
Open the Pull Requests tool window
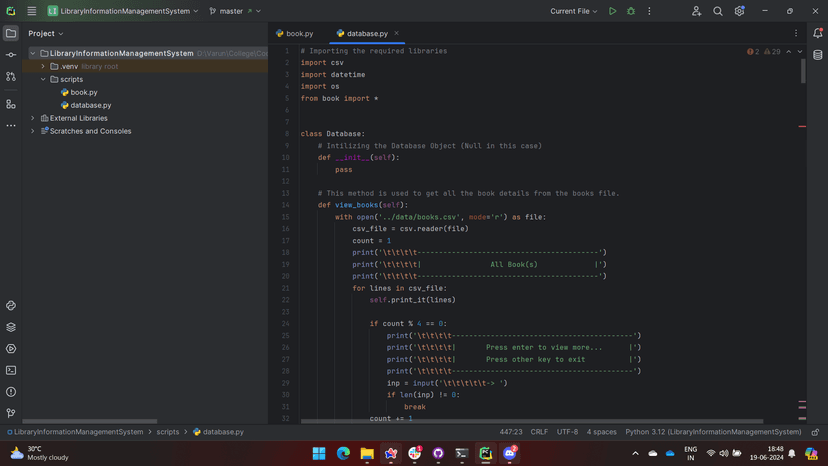pos(11,77)
